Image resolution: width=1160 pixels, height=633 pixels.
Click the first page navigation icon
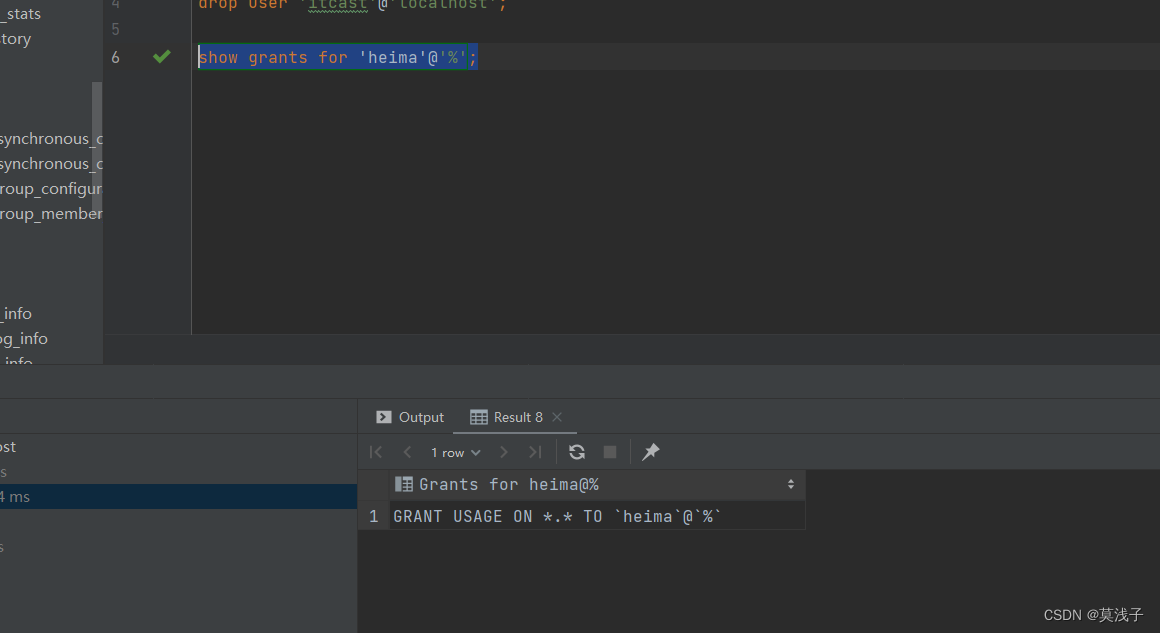[x=375, y=452]
